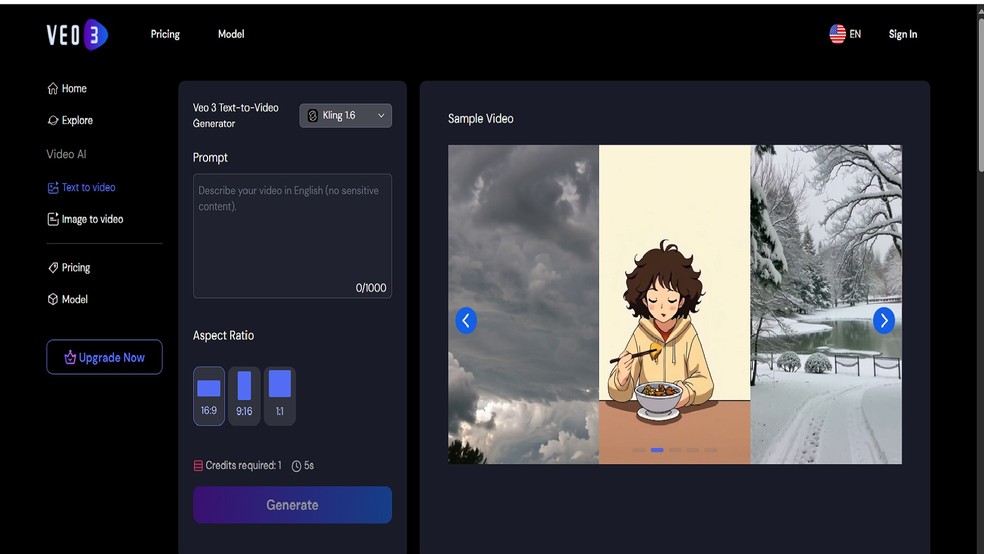The image size is (984, 554).
Task: Click the crown icon on Upgrade Now
Action: pos(70,357)
